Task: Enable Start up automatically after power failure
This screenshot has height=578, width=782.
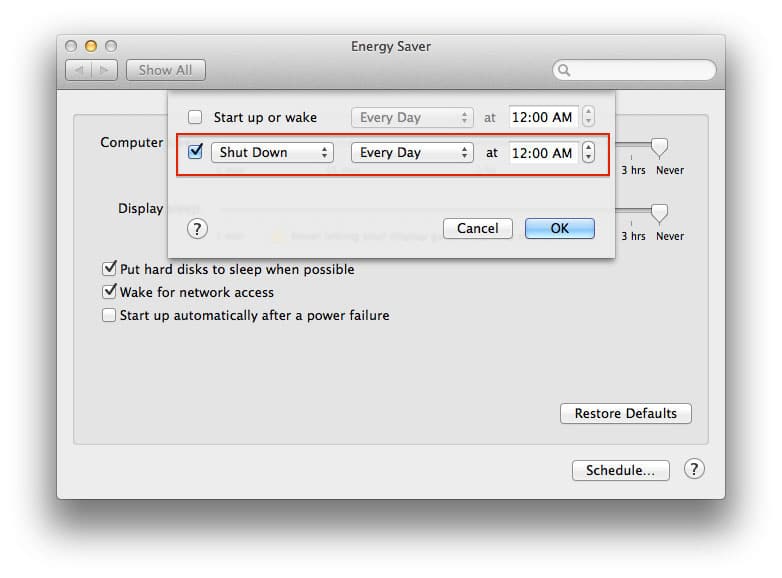Action: (x=109, y=315)
